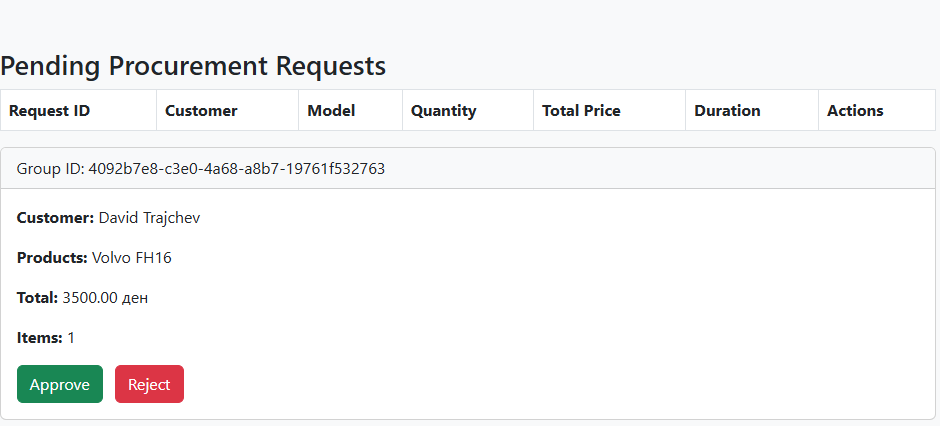Click the item count value 1
The image size is (940, 426).
click(71, 338)
